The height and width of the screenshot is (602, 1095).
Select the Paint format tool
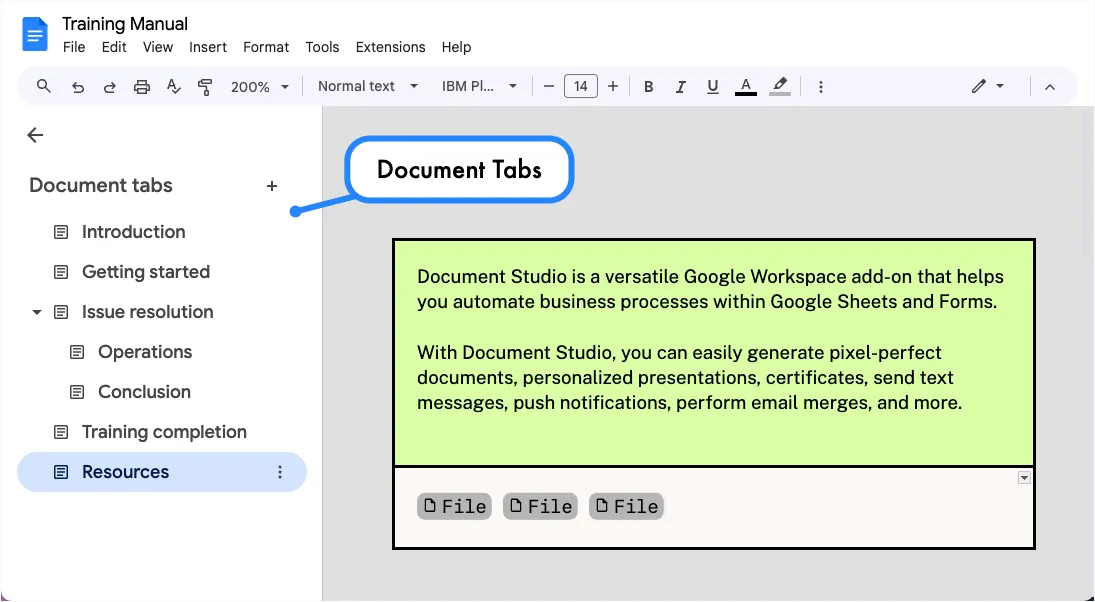pyautogui.click(x=205, y=86)
